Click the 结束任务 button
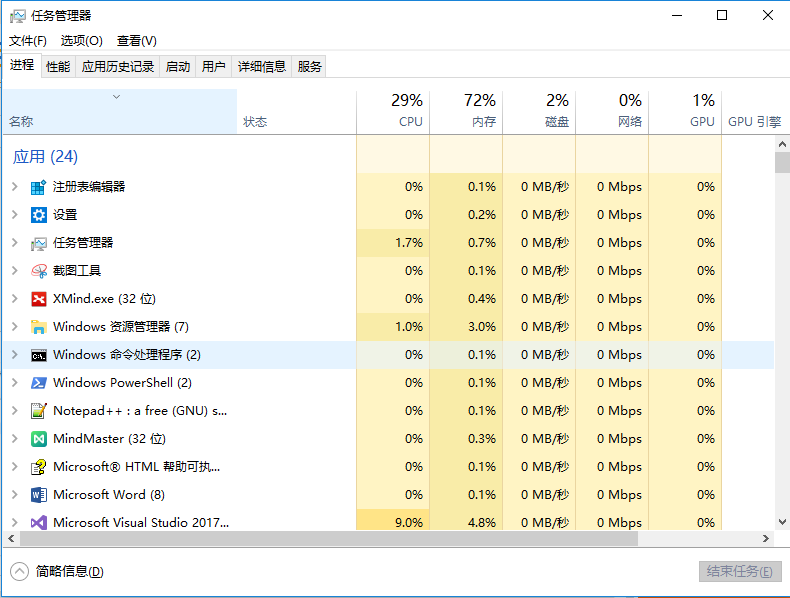 pyautogui.click(x=738, y=571)
